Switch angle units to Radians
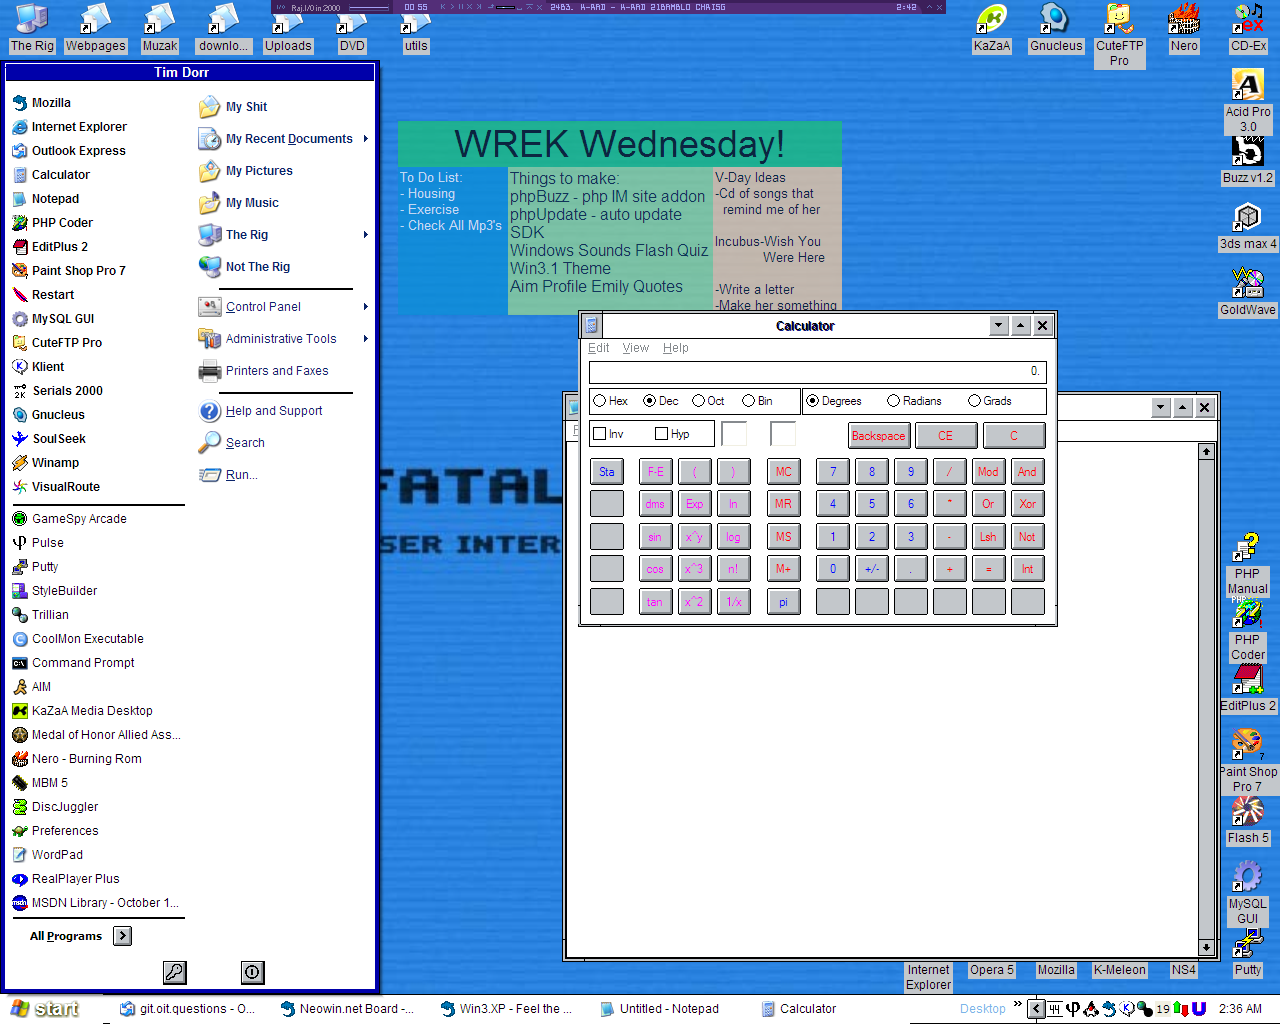 pos(892,400)
